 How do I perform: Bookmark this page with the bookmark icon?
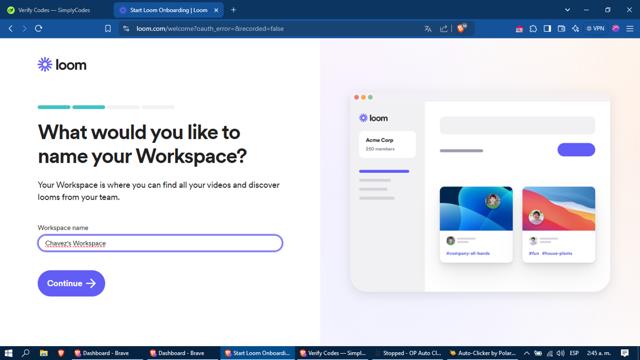(108, 29)
